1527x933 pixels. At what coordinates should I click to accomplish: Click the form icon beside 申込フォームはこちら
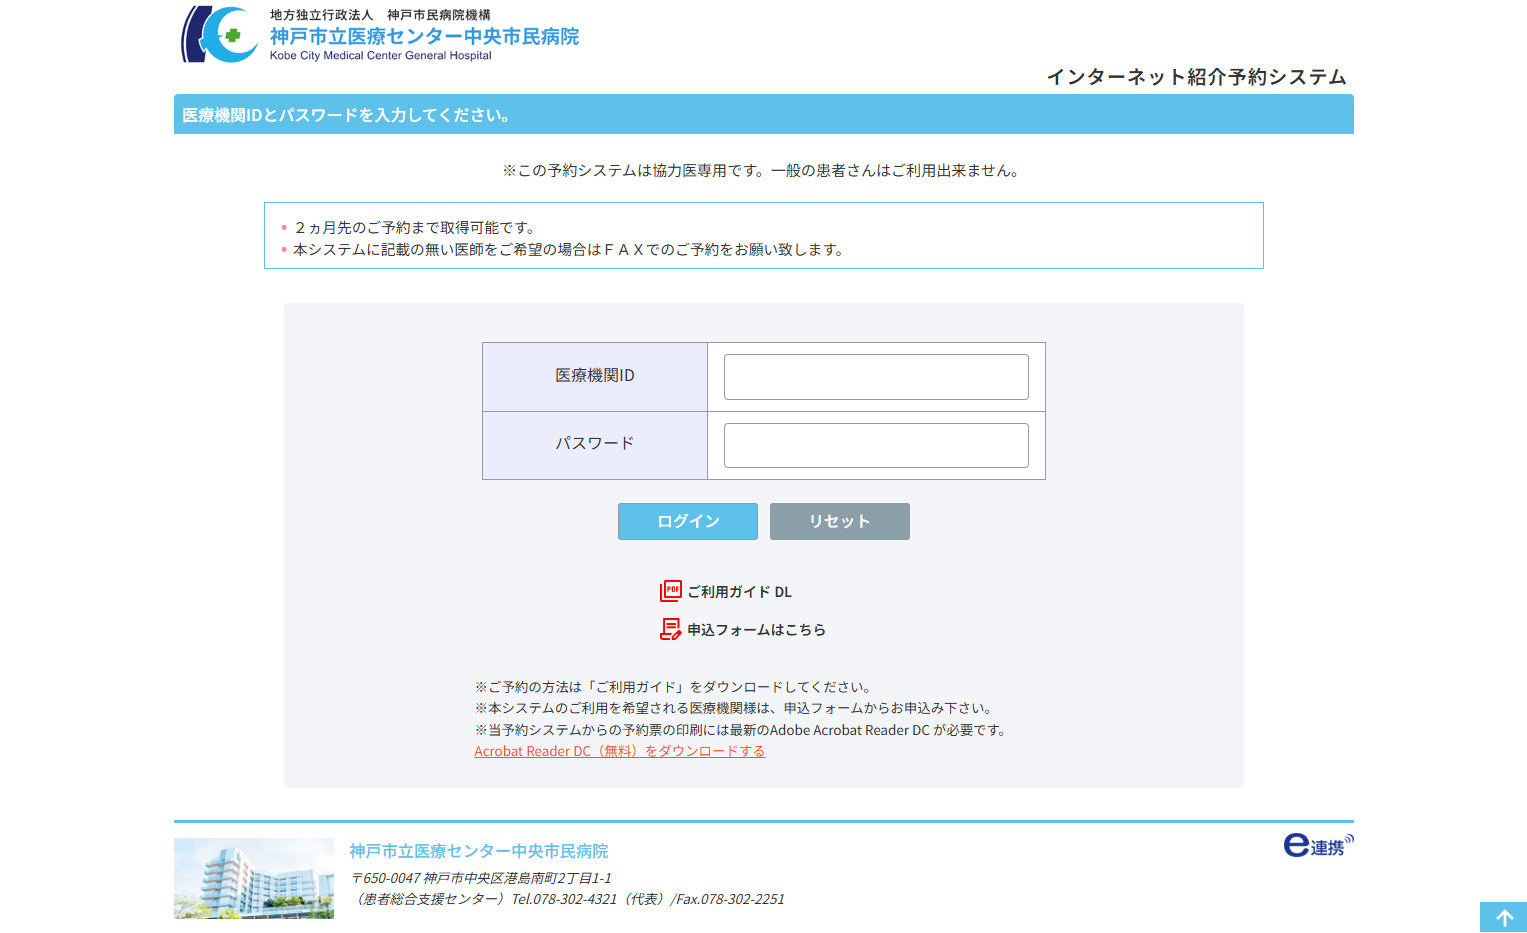(x=670, y=629)
